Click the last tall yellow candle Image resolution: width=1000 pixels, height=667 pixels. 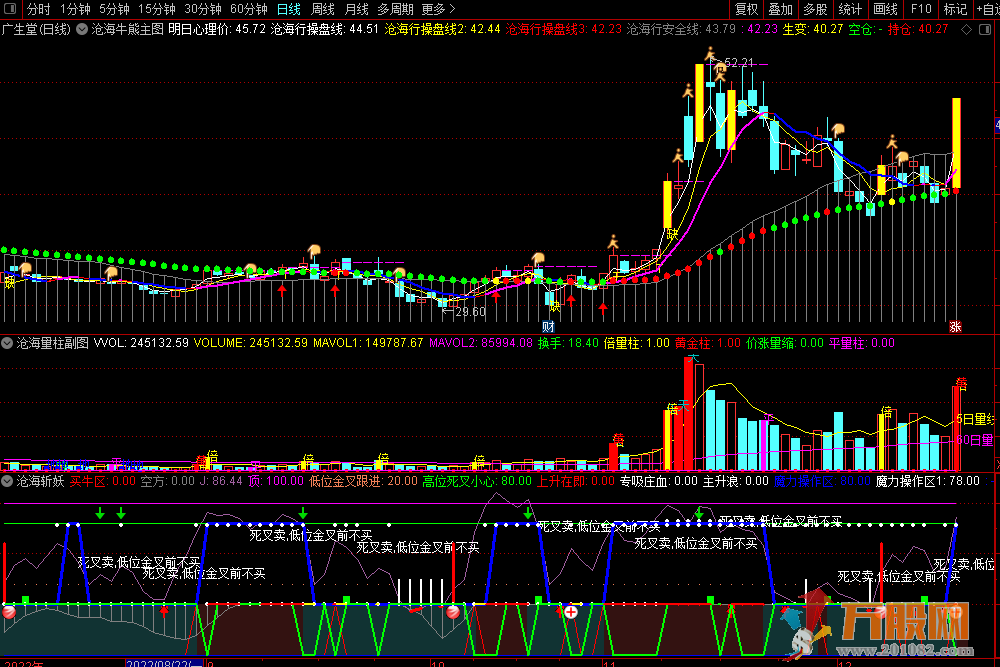point(956,143)
